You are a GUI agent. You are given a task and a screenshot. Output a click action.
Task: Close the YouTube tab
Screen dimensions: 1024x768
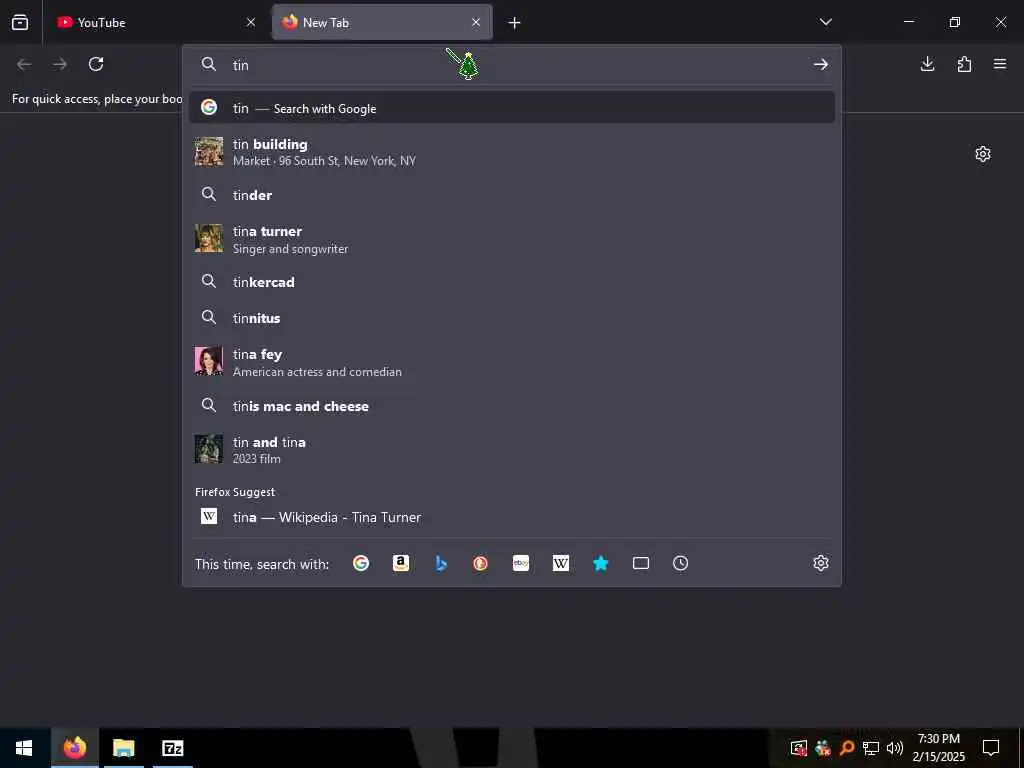(x=251, y=22)
